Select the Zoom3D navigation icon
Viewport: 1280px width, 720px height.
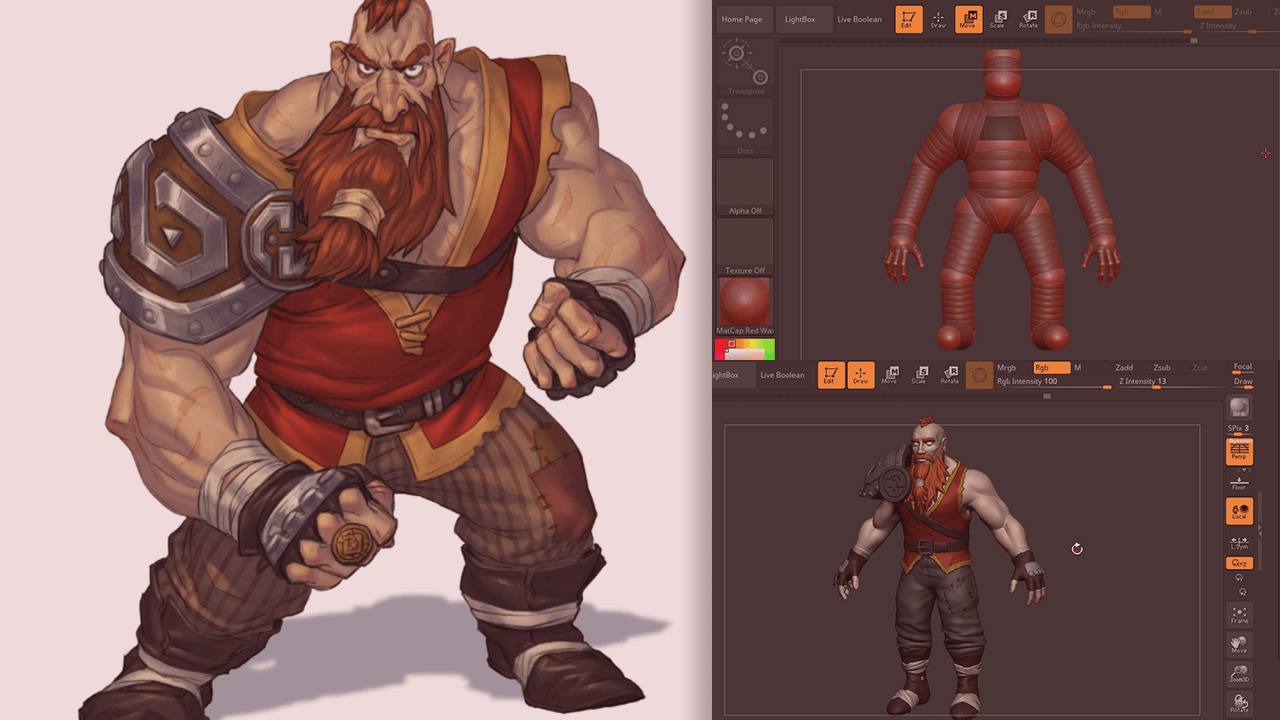(1239, 674)
